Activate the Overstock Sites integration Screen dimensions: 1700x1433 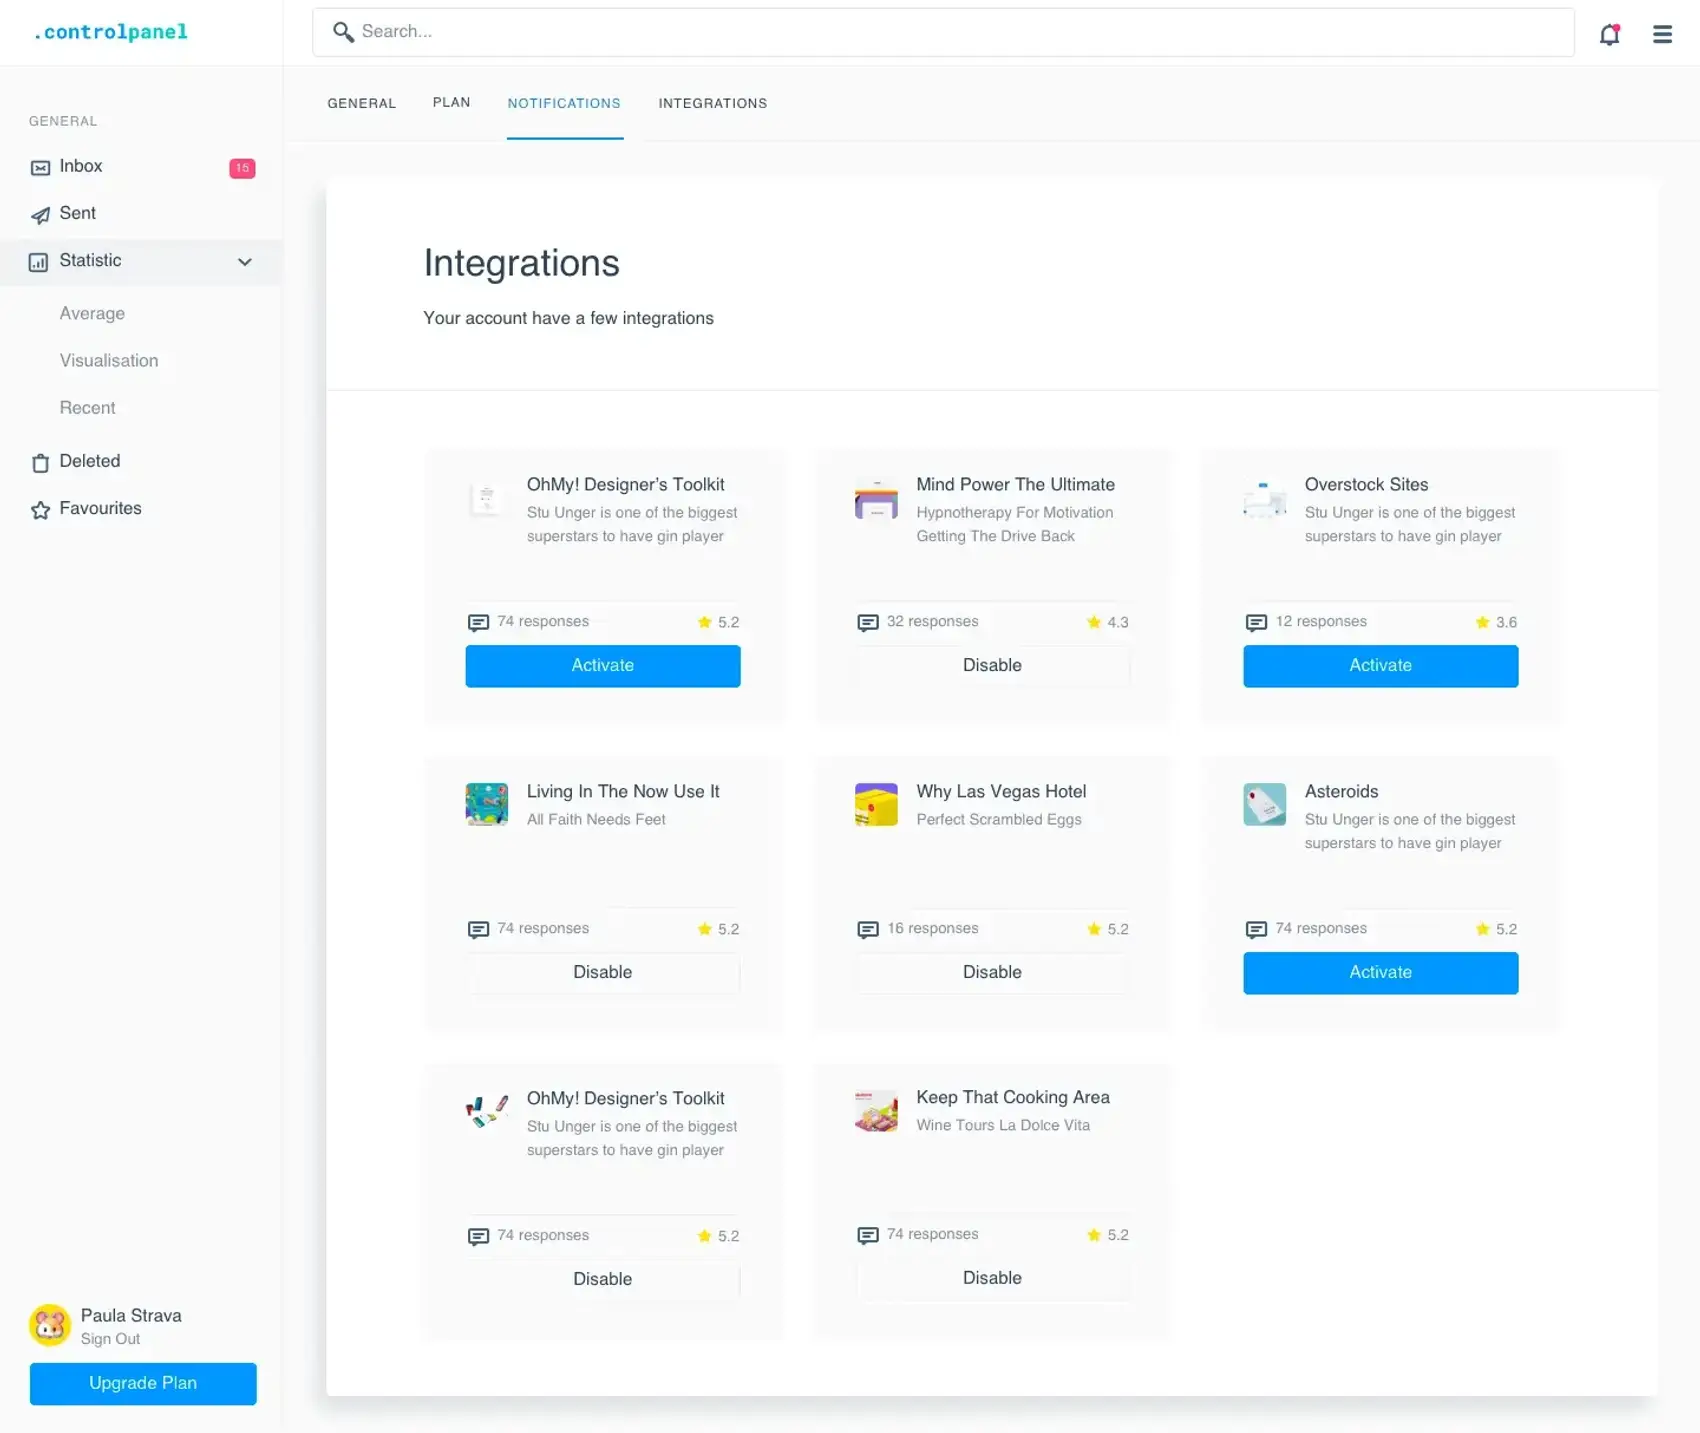click(x=1380, y=666)
